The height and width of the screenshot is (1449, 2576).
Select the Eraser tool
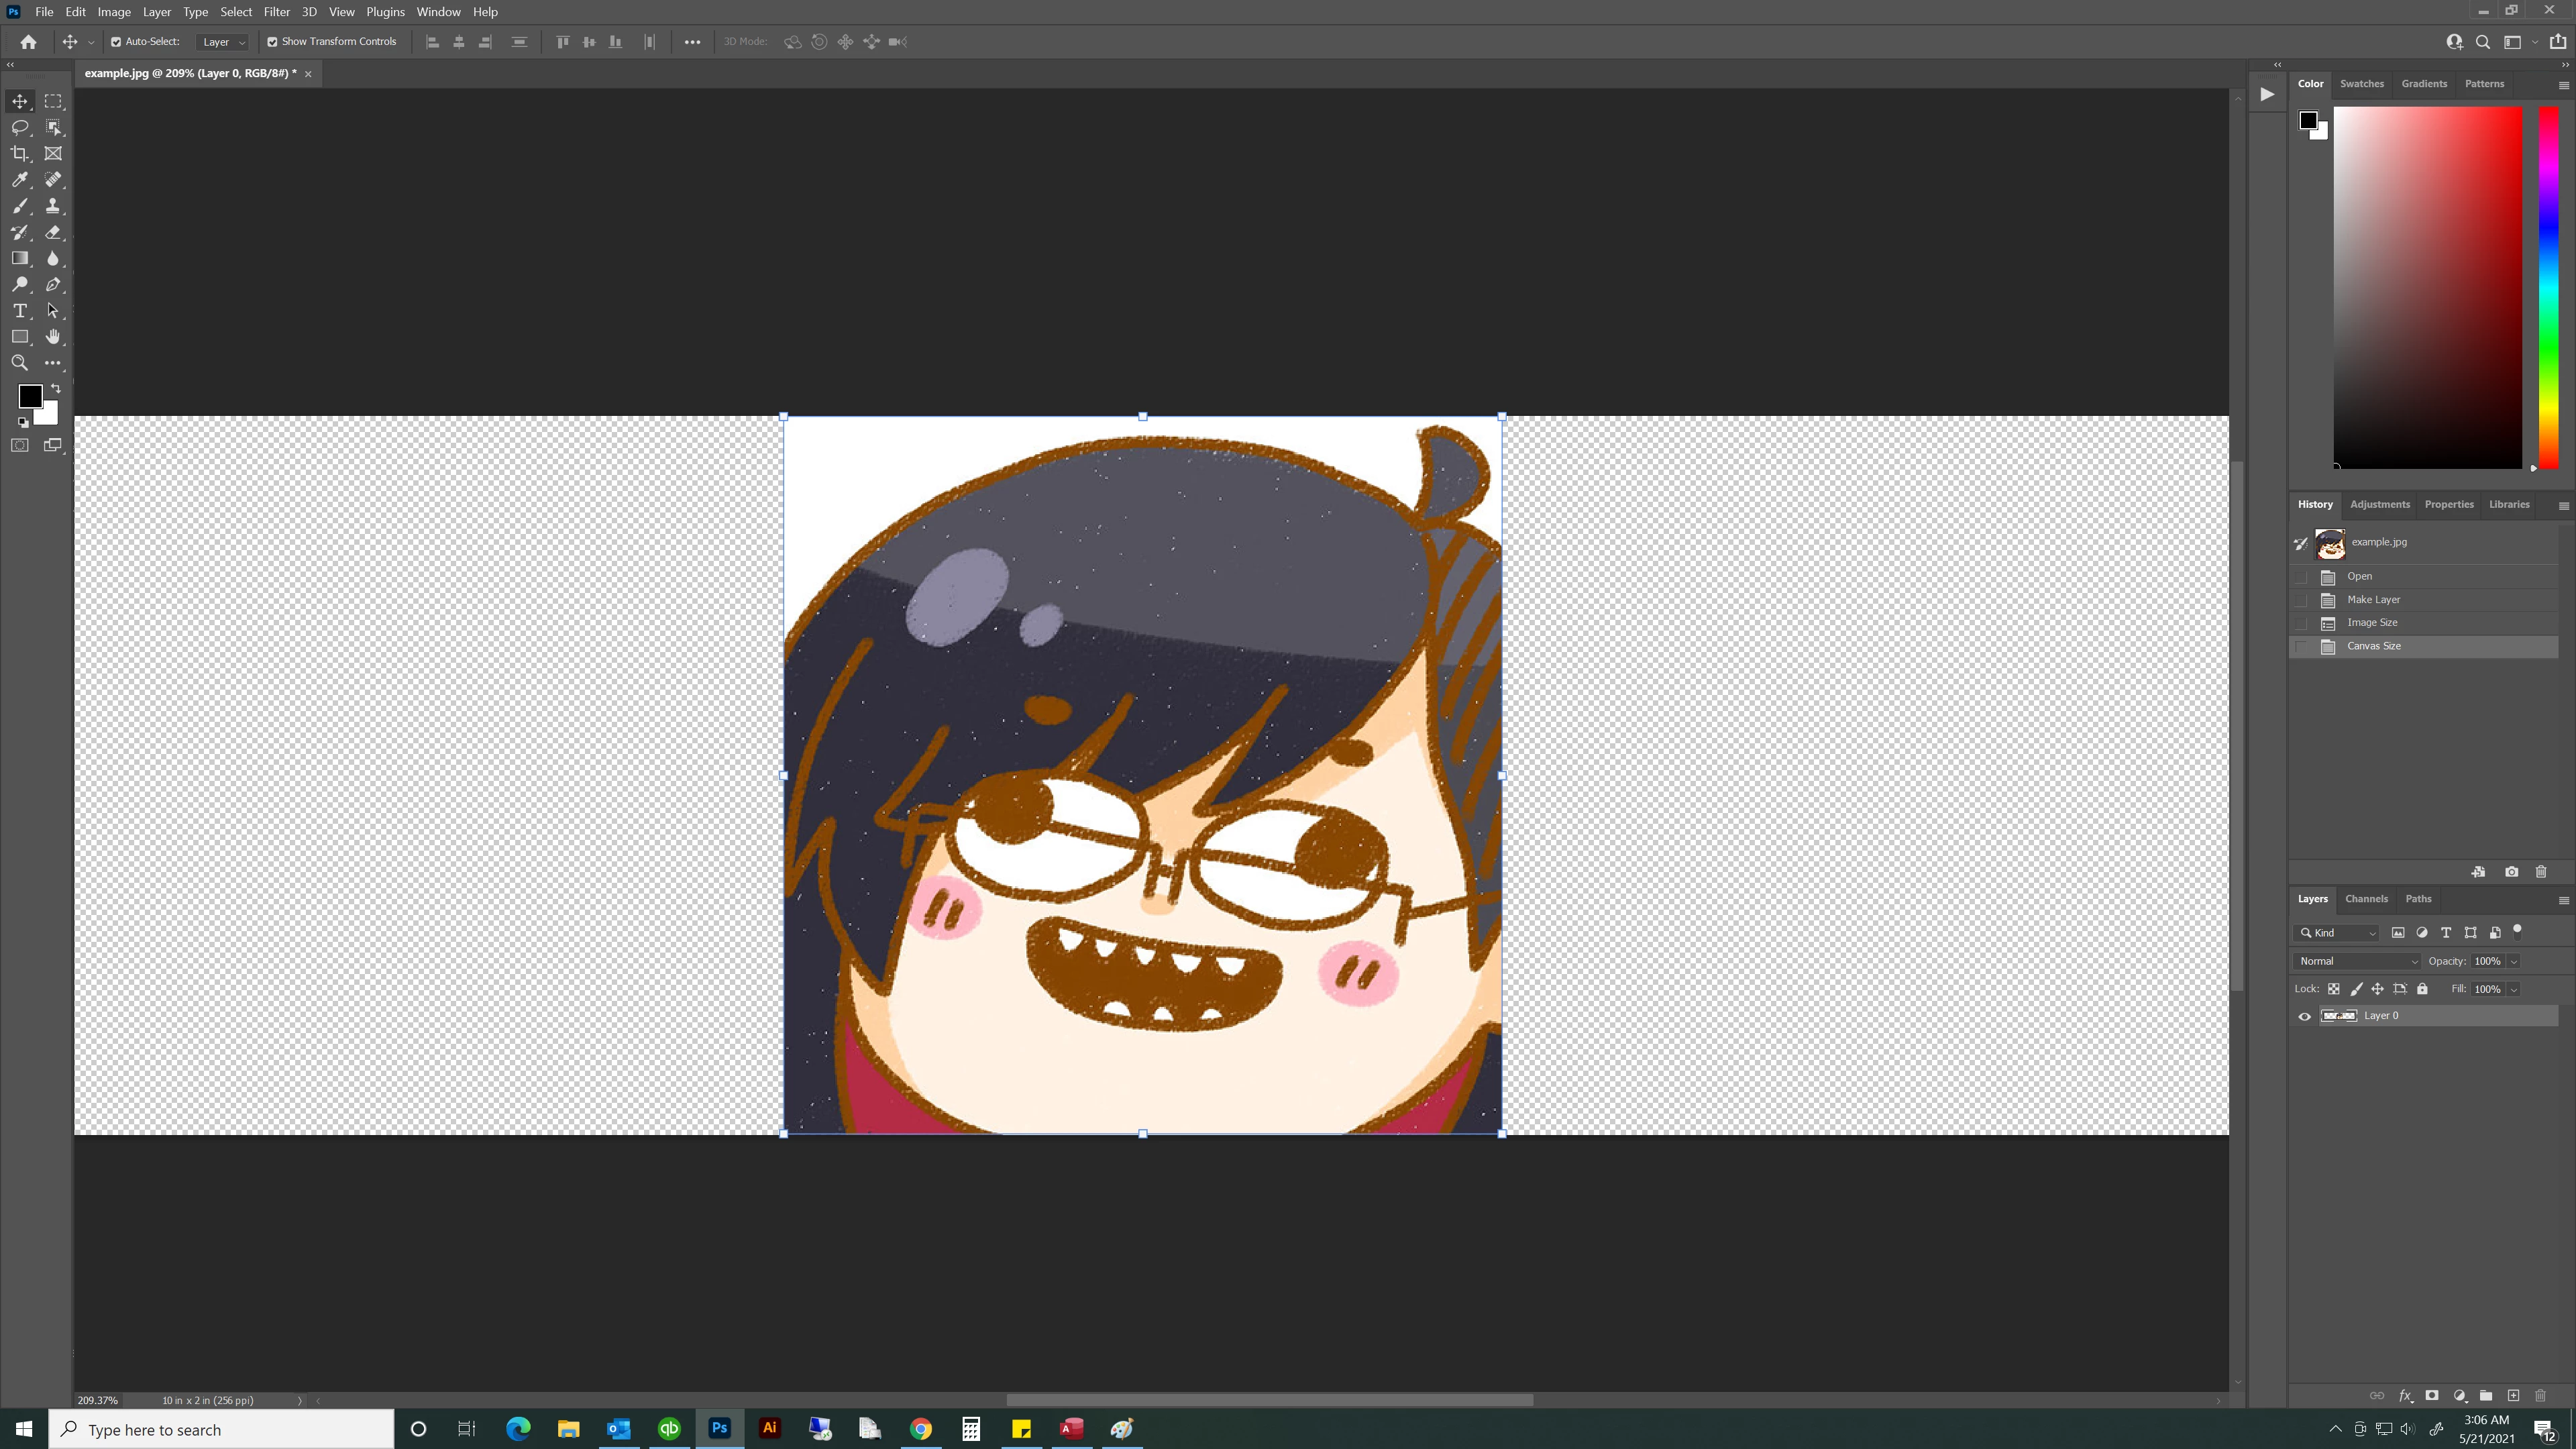click(53, 232)
